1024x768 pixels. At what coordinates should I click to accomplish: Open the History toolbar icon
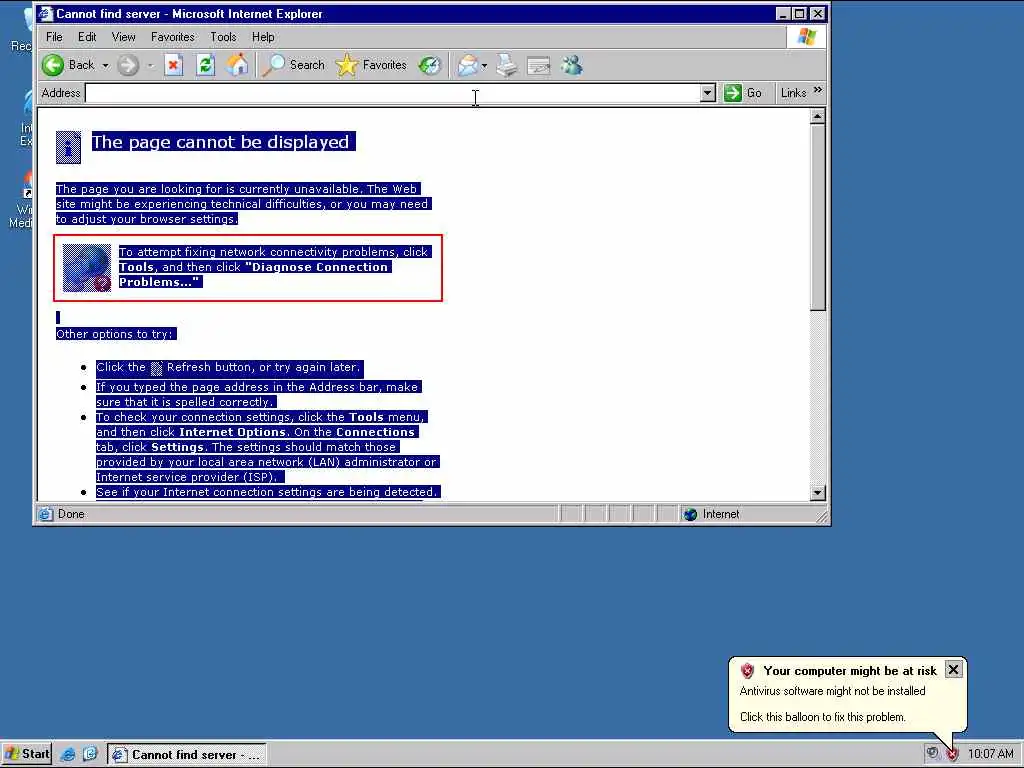(x=430, y=65)
